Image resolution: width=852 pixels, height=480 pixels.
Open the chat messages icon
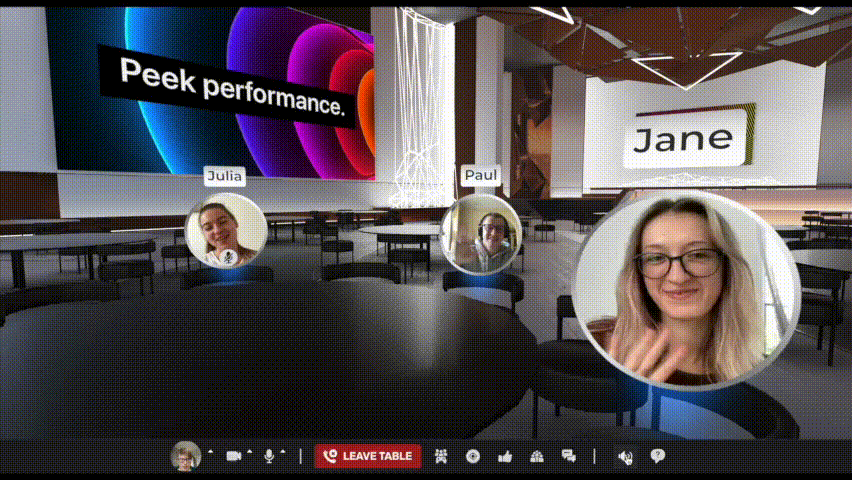click(569, 456)
